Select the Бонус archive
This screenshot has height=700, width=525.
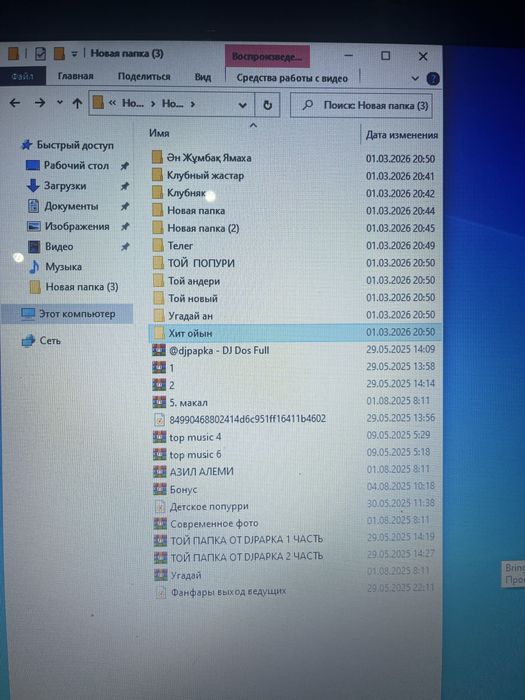coord(183,489)
